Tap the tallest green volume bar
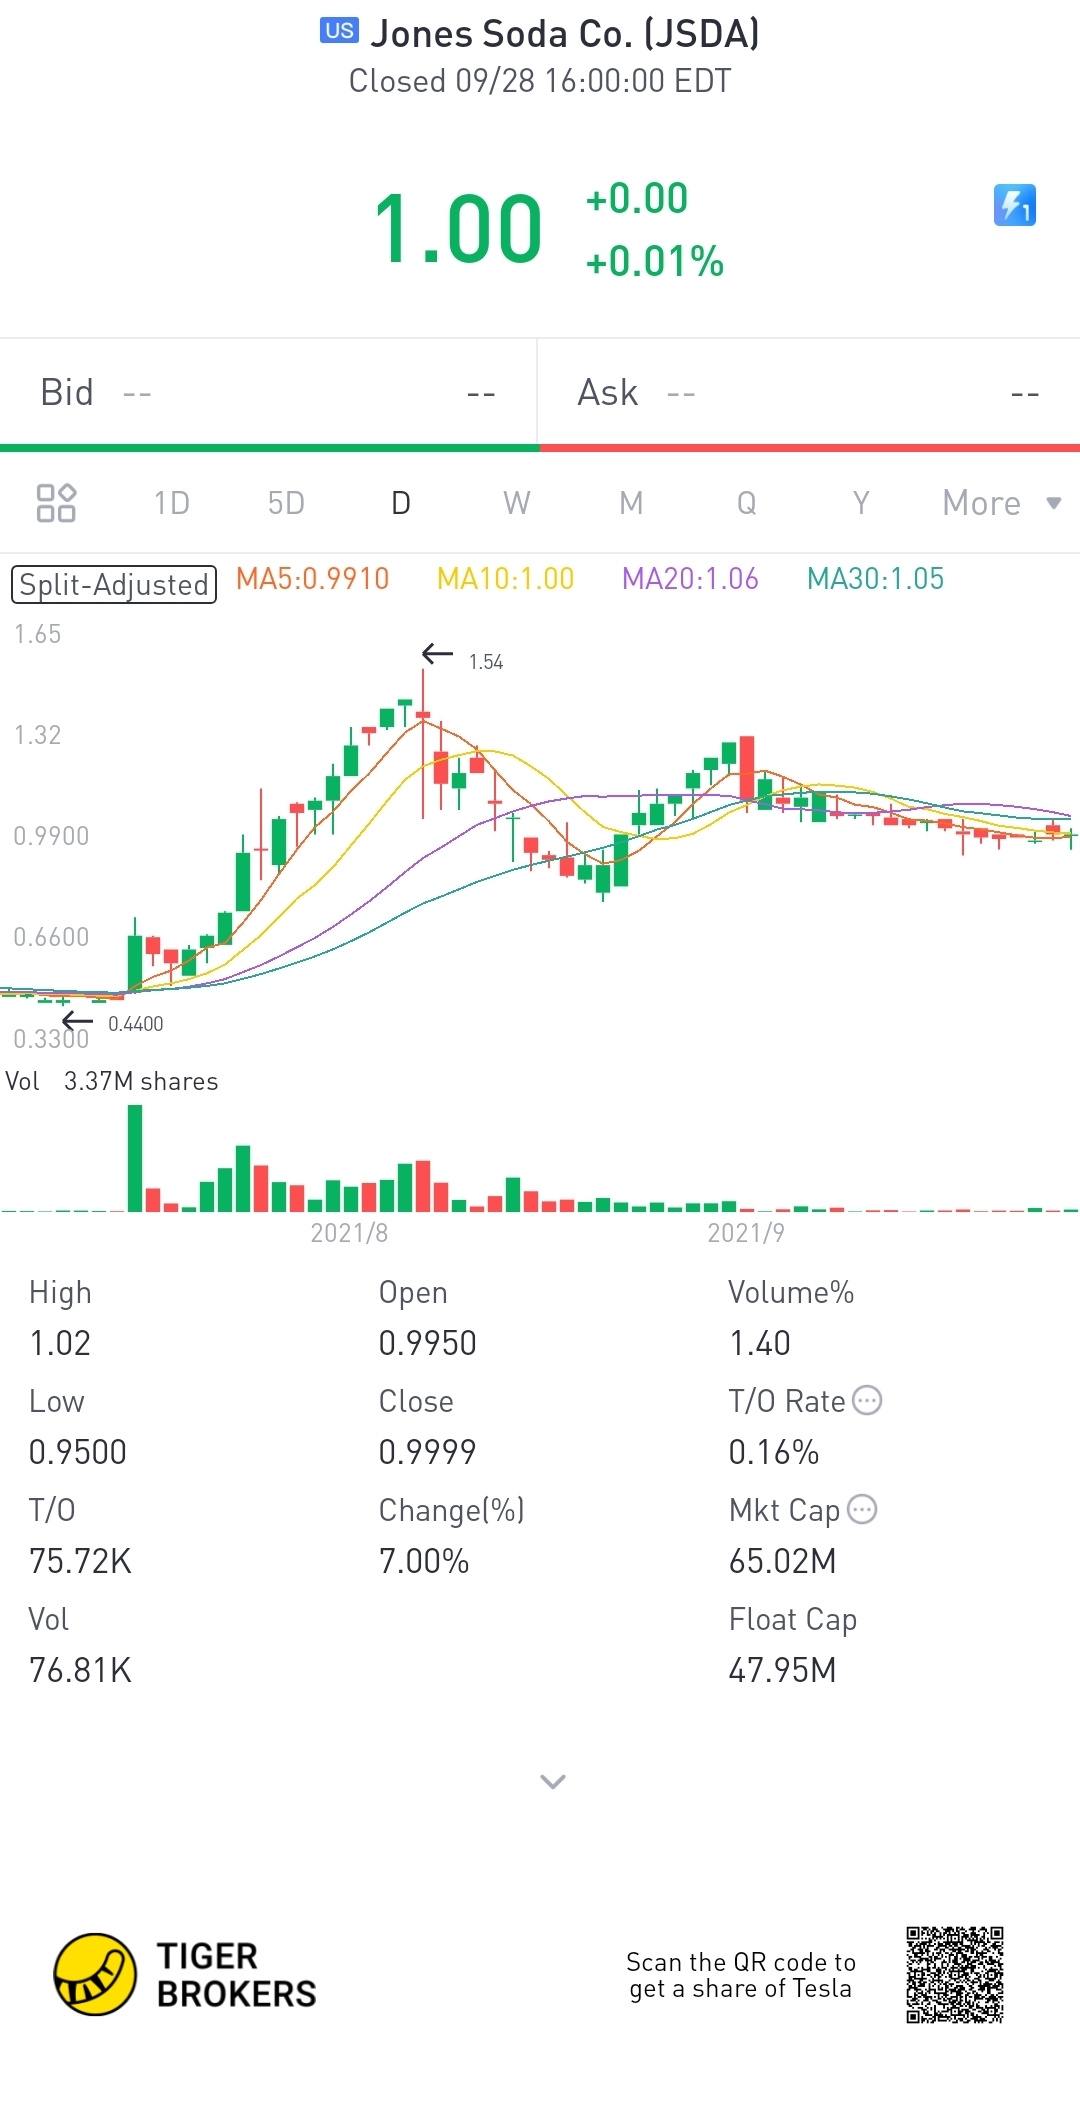Image resolution: width=1080 pixels, height=2126 pixels. pyautogui.click(x=135, y=1158)
